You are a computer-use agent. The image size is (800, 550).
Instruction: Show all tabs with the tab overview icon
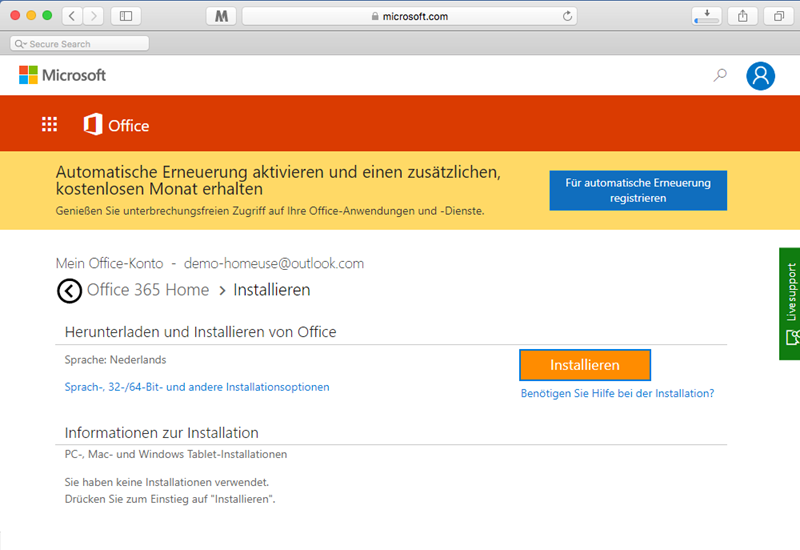pos(779,16)
